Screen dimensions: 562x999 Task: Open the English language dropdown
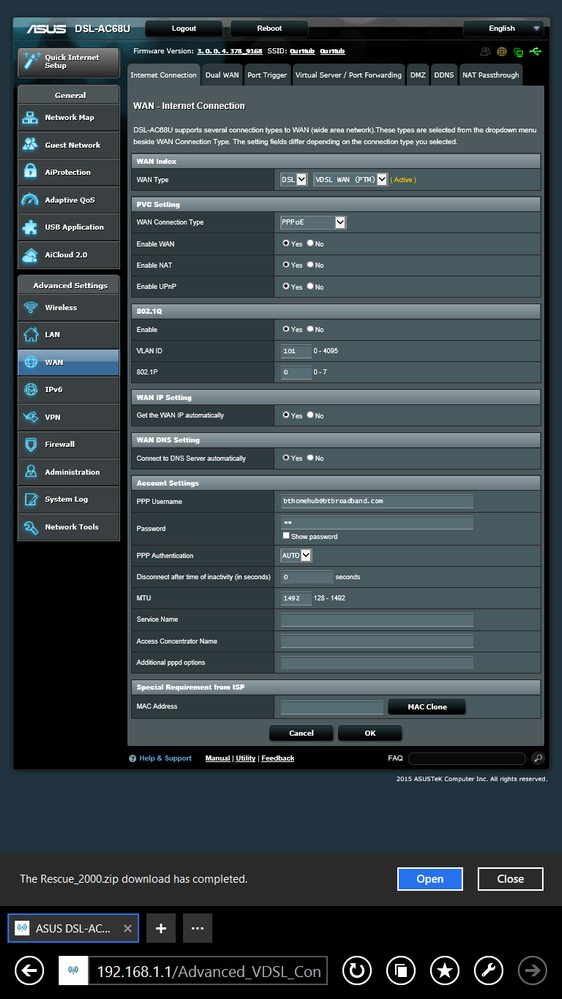pyautogui.click(x=503, y=29)
